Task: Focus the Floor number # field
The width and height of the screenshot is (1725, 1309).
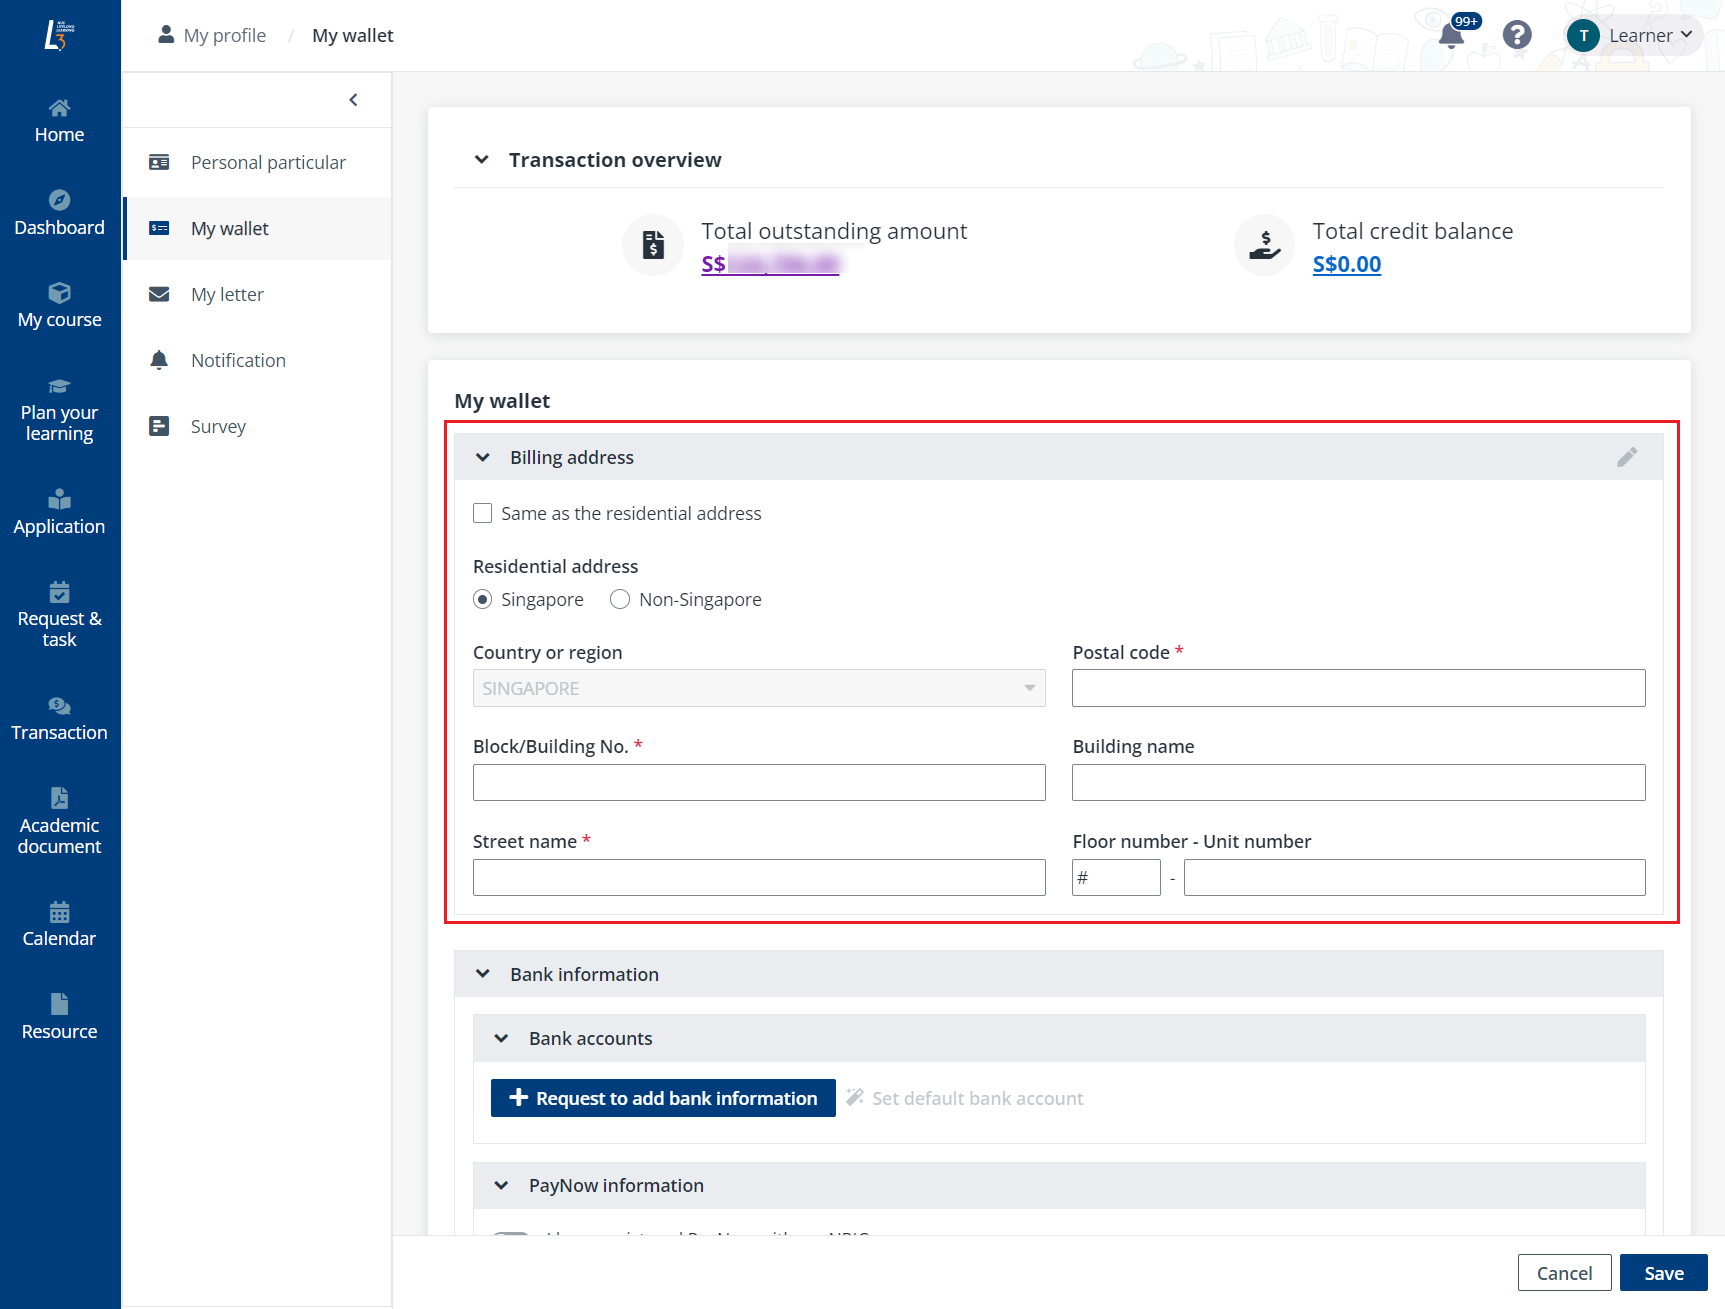Action: click(1116, 877)
